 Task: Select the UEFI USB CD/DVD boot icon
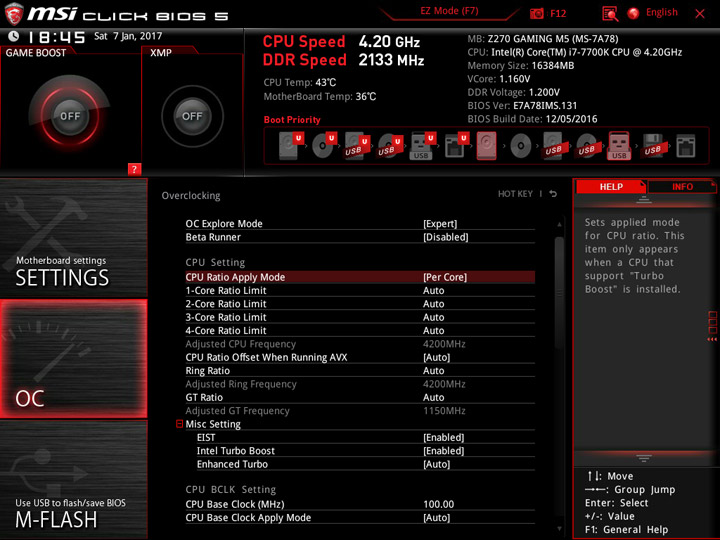click(390, 146)
